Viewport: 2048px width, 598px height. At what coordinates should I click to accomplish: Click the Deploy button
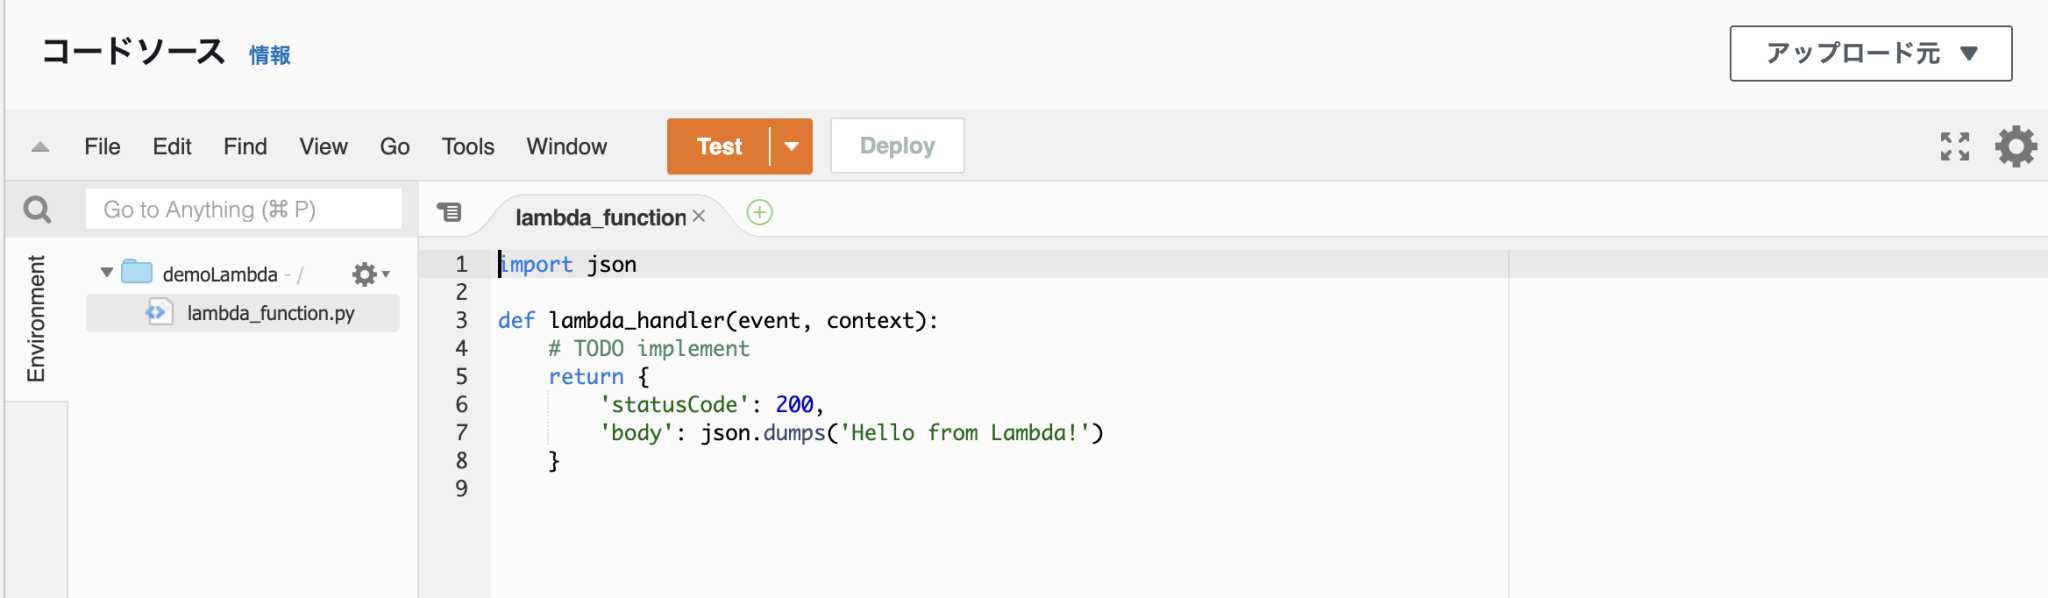[897, 146]
